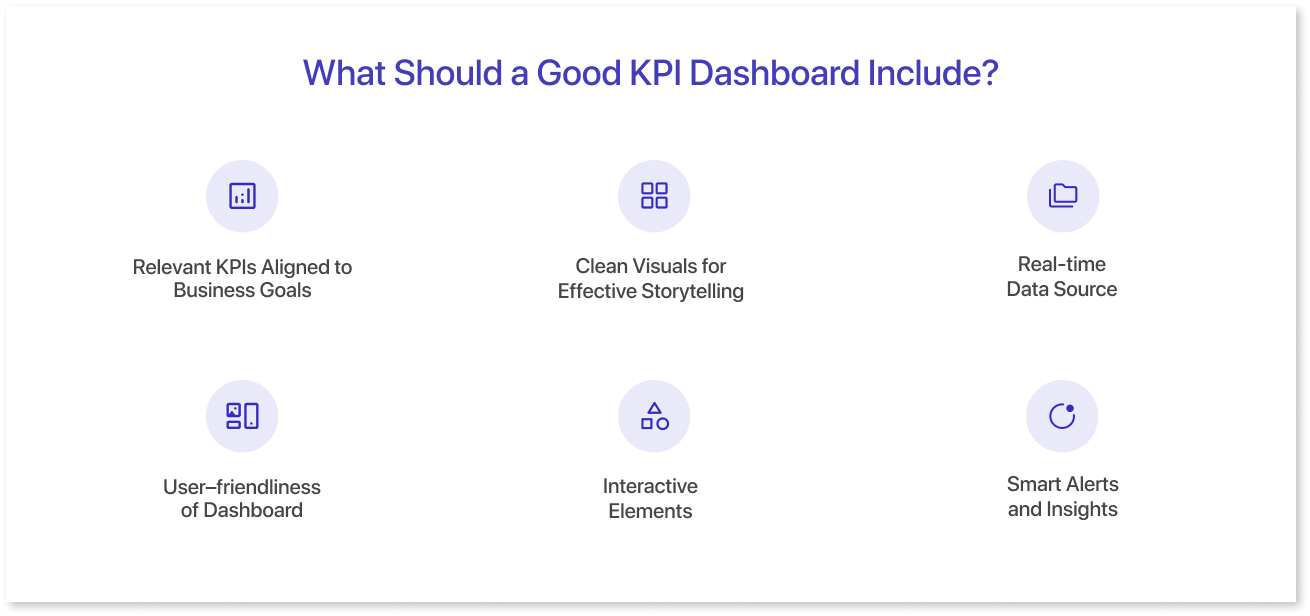Click the devices layout icon above User-friendliness
The width and height of the screenshot is (1310, 616).
pyautogui.click(x=242, y=416)
